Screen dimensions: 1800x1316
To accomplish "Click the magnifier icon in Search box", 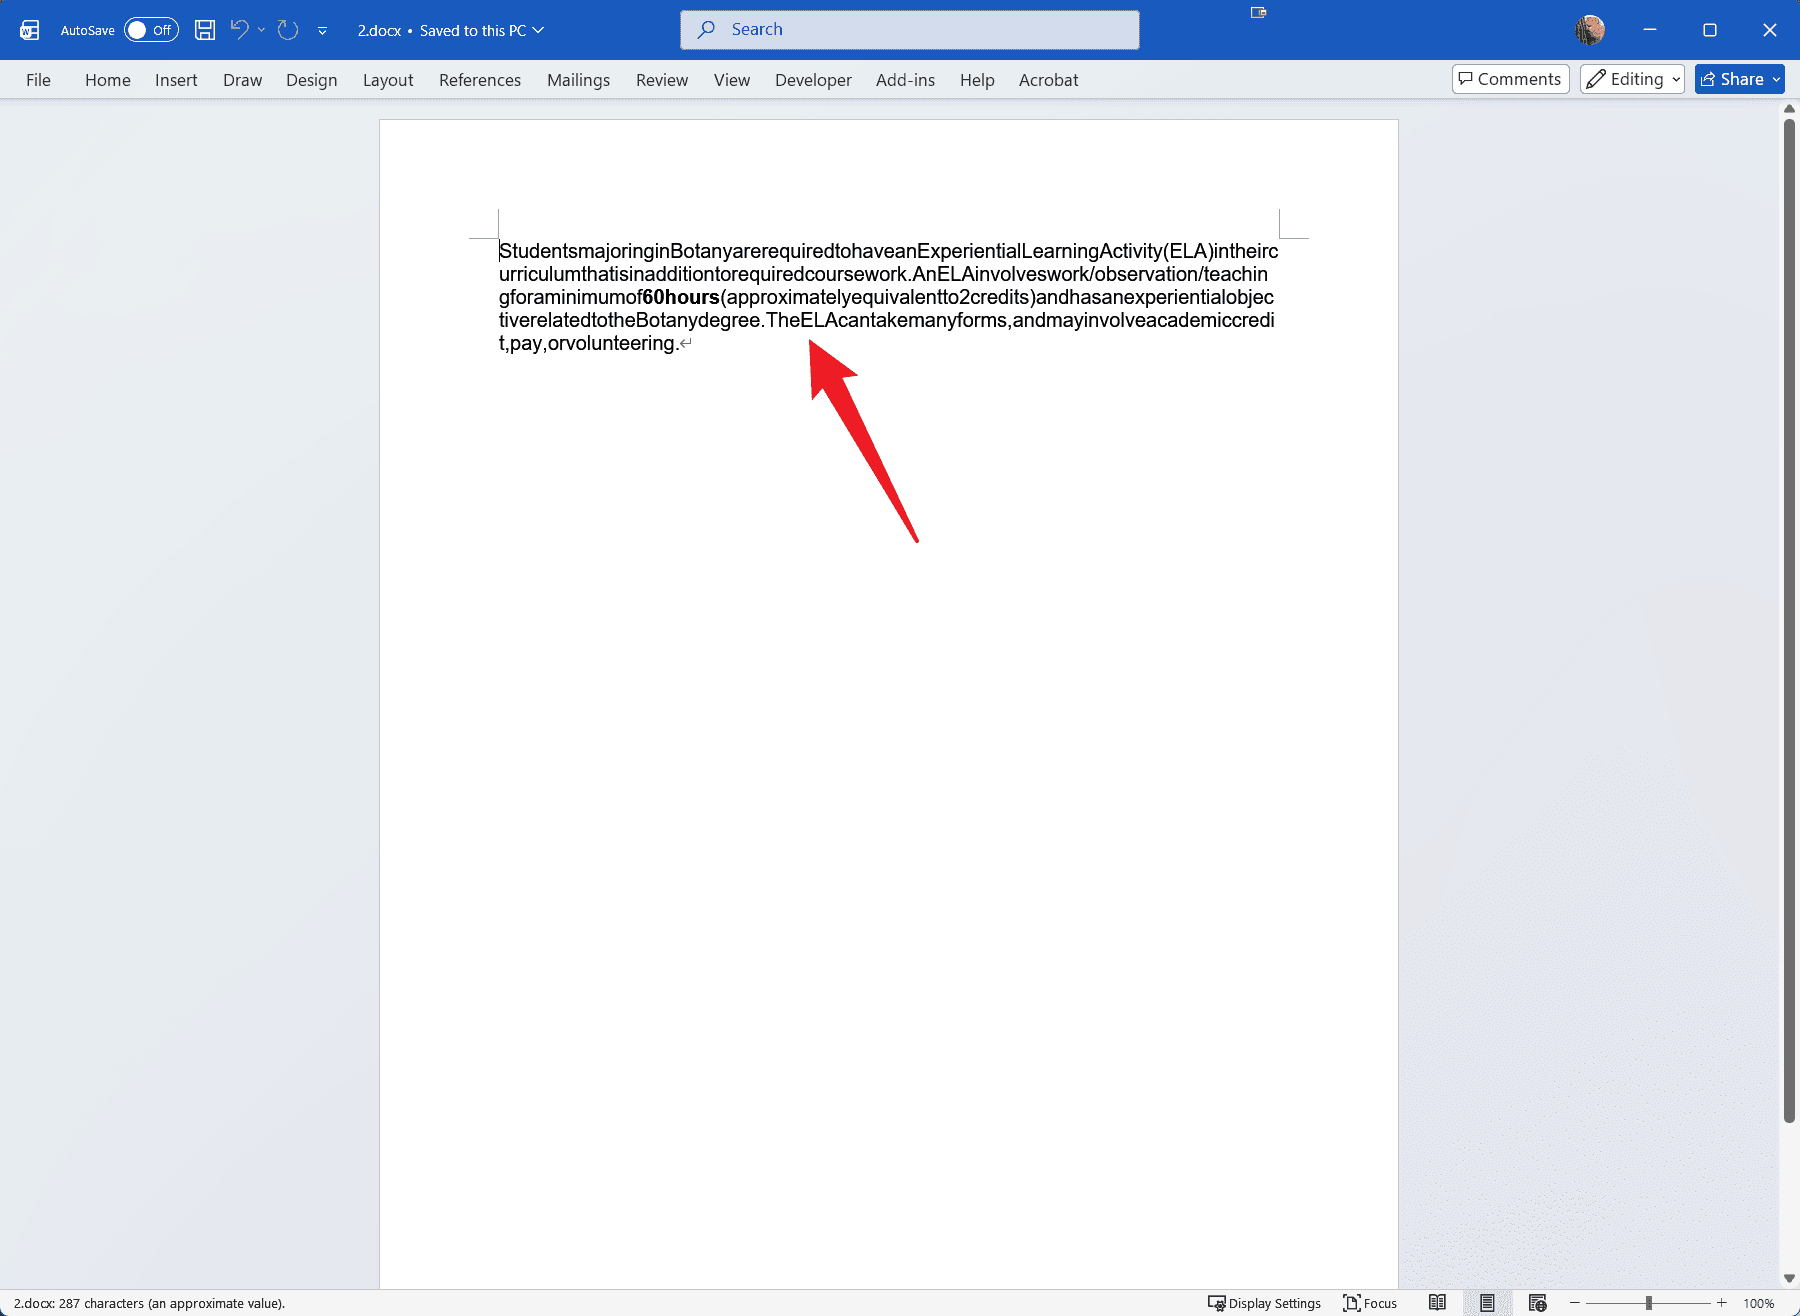I will pos(707,30).
